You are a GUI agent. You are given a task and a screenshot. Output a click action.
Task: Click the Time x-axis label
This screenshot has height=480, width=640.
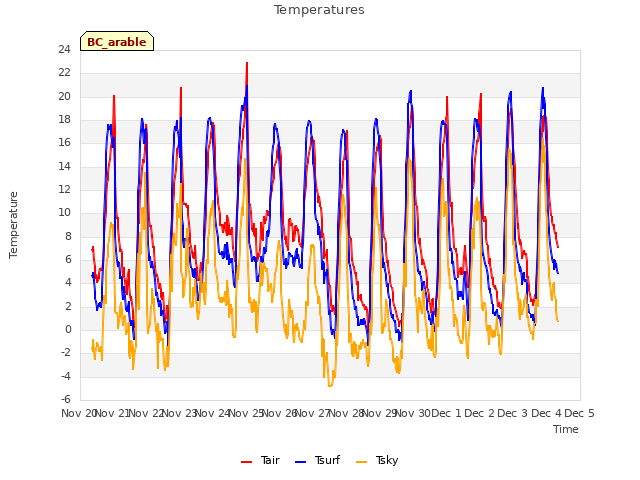click(566, 429)
